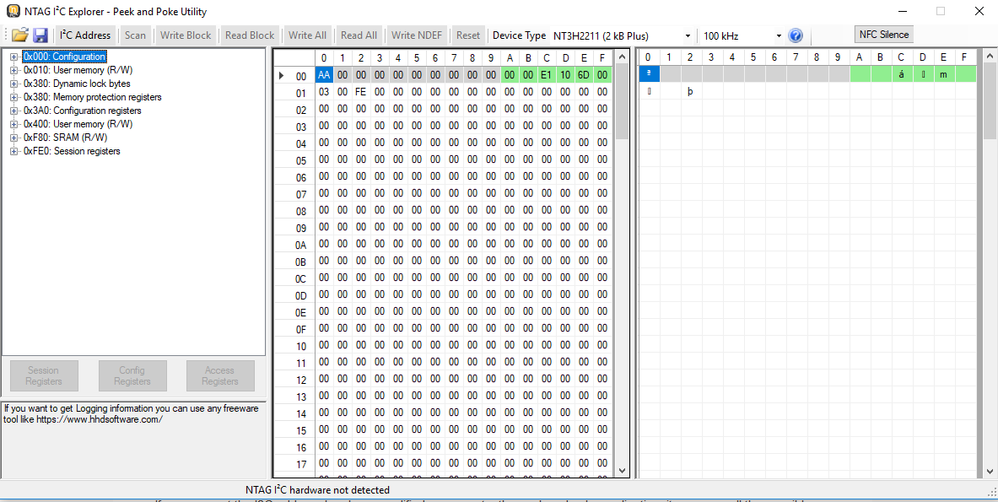Click the Read Block toolbar button
Screen dimensions: 998x502
coord(250,36)
